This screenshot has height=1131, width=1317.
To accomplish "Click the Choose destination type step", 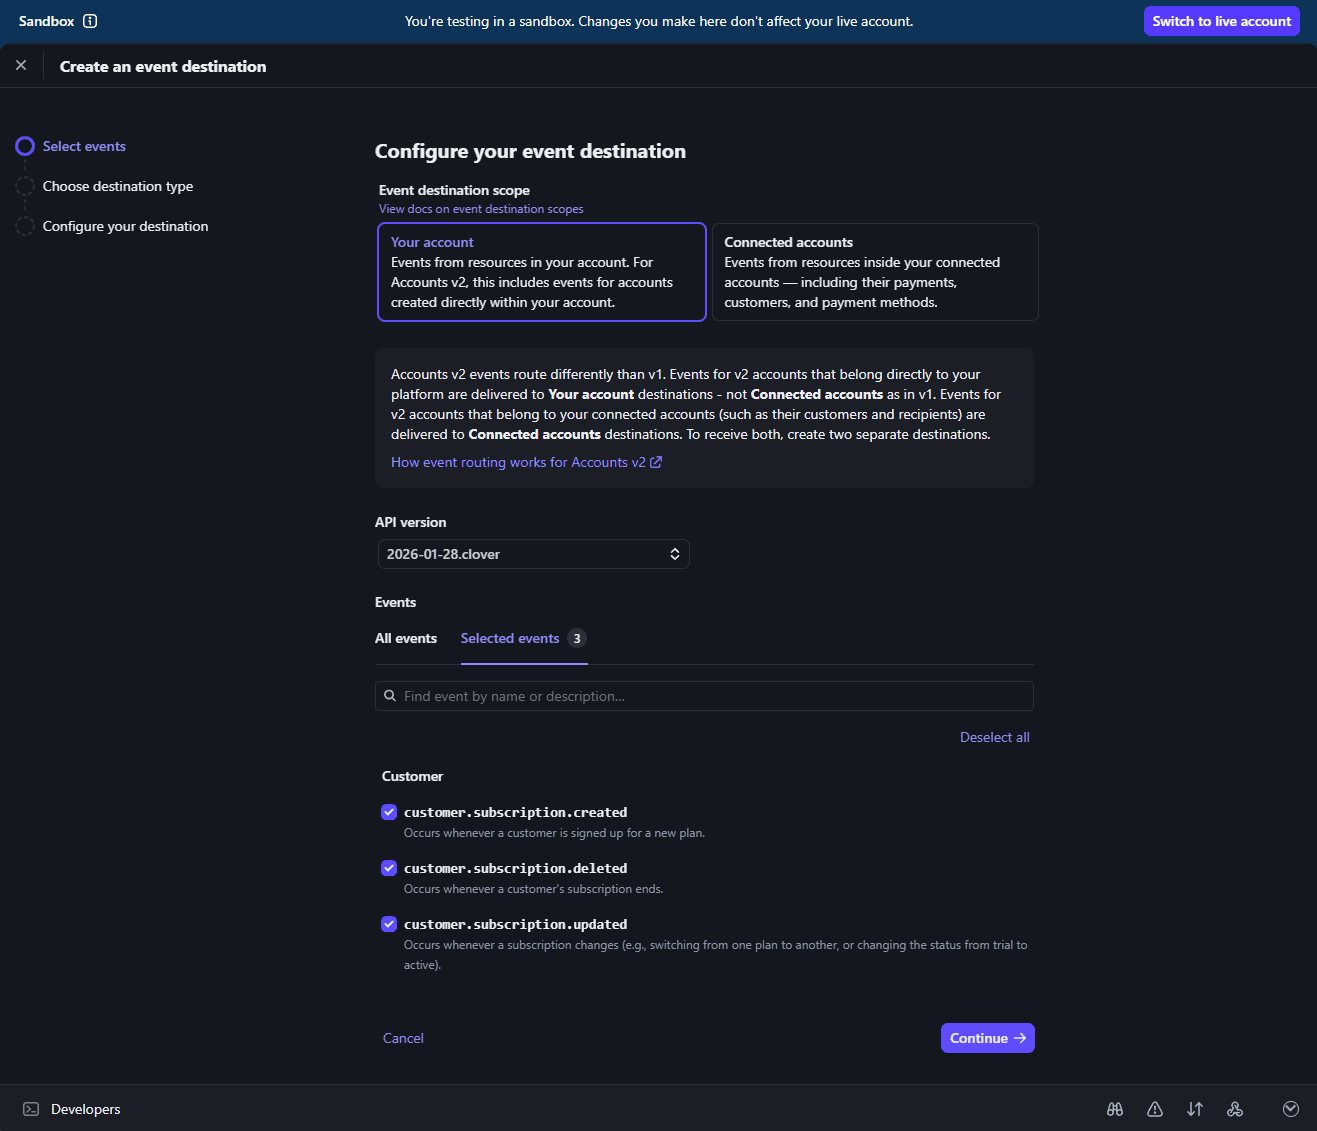I will point(118,186).
